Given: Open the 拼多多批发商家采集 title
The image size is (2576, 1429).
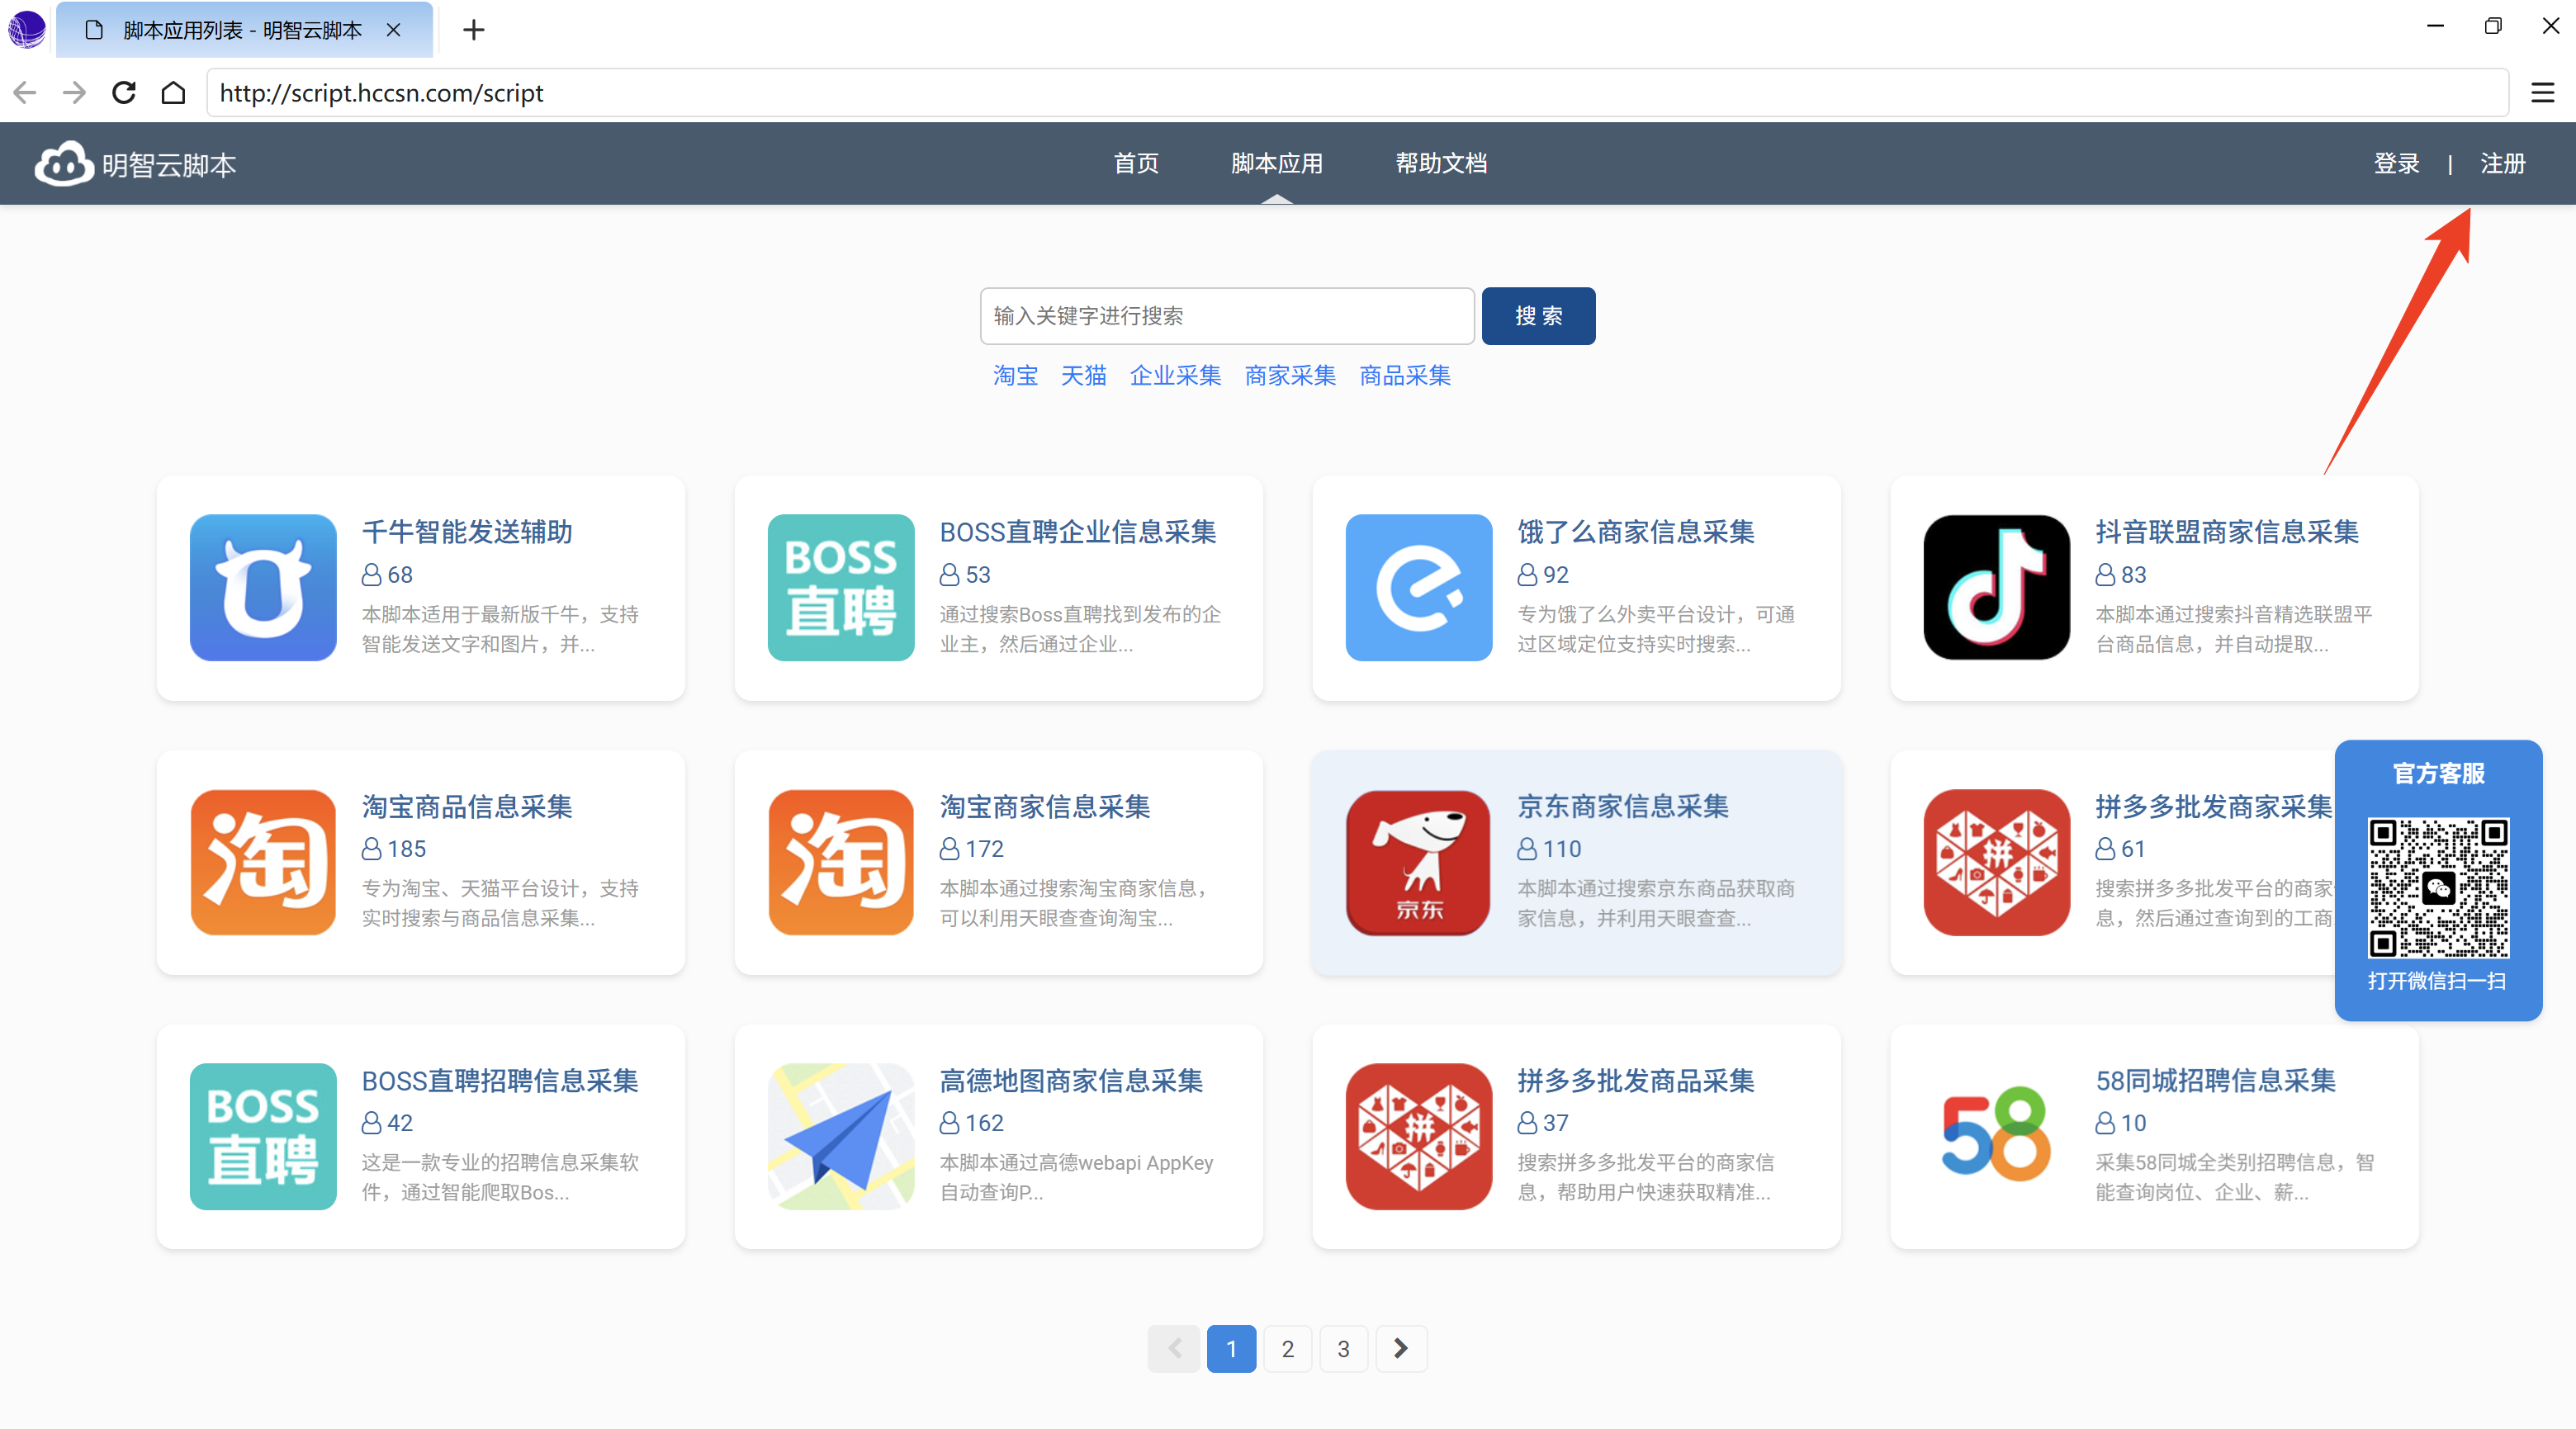Looking at the screenshot, I should (x=2214, y=807).
